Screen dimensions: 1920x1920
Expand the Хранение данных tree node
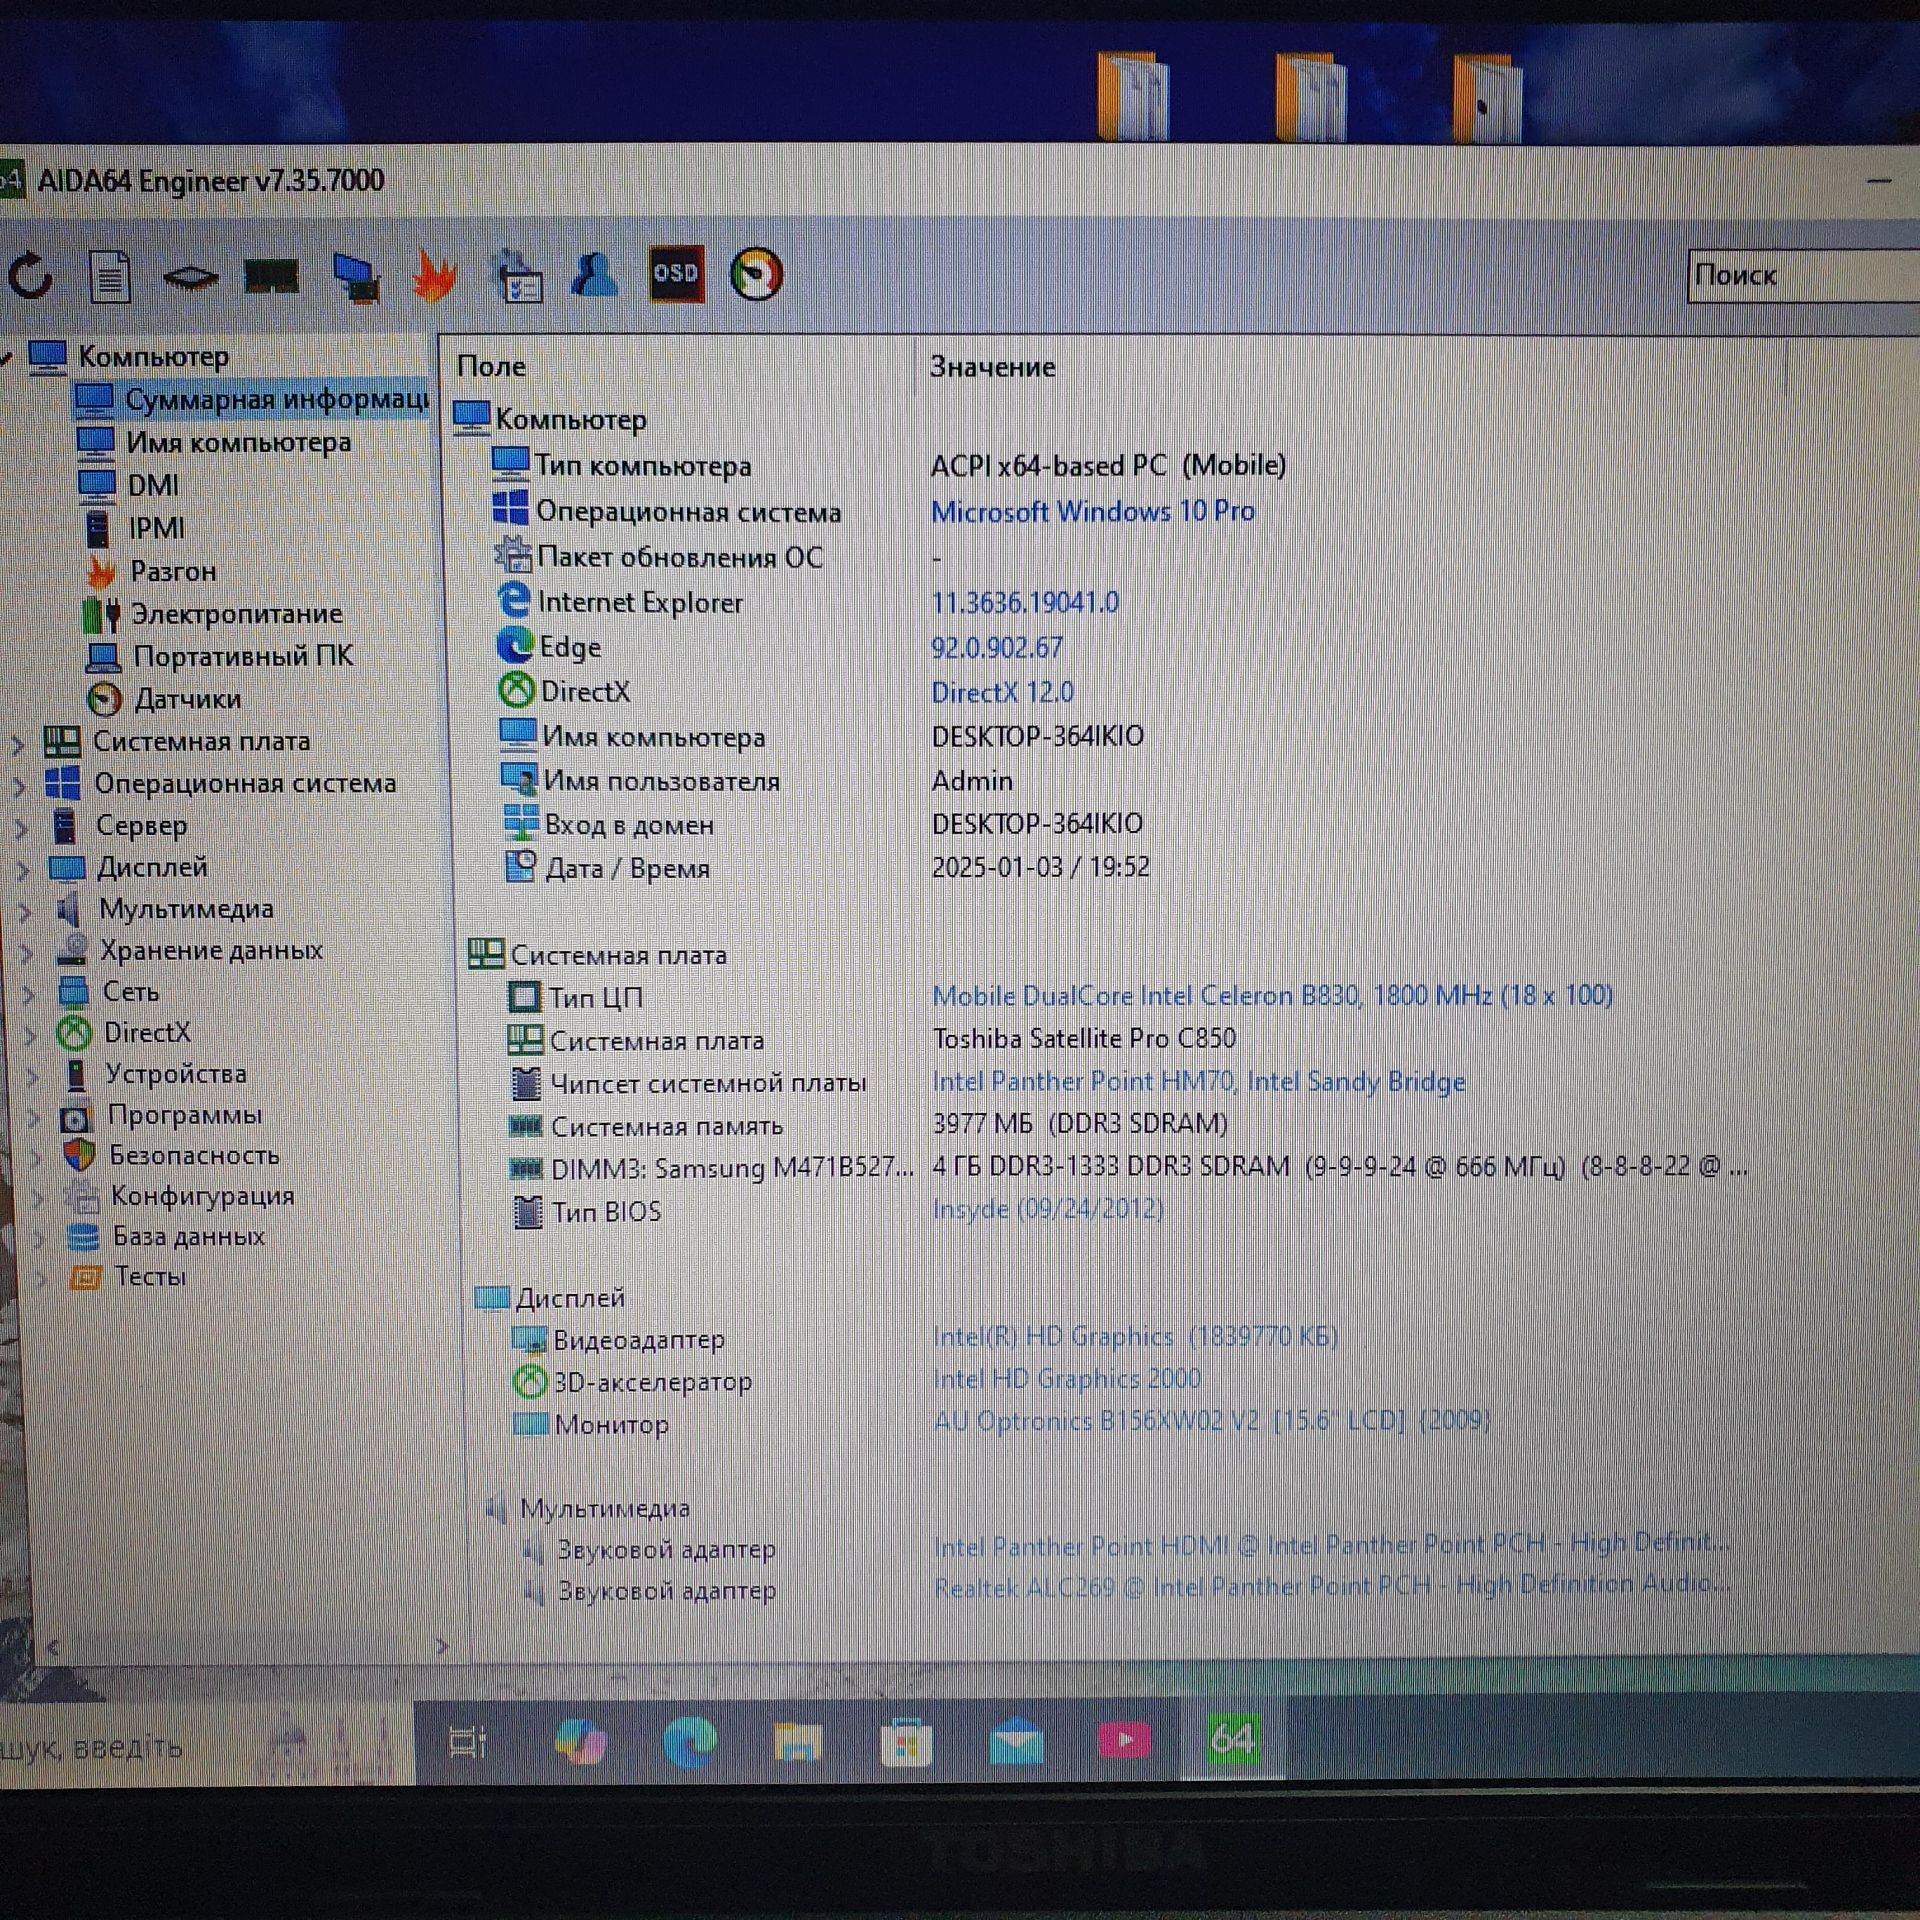27,952
